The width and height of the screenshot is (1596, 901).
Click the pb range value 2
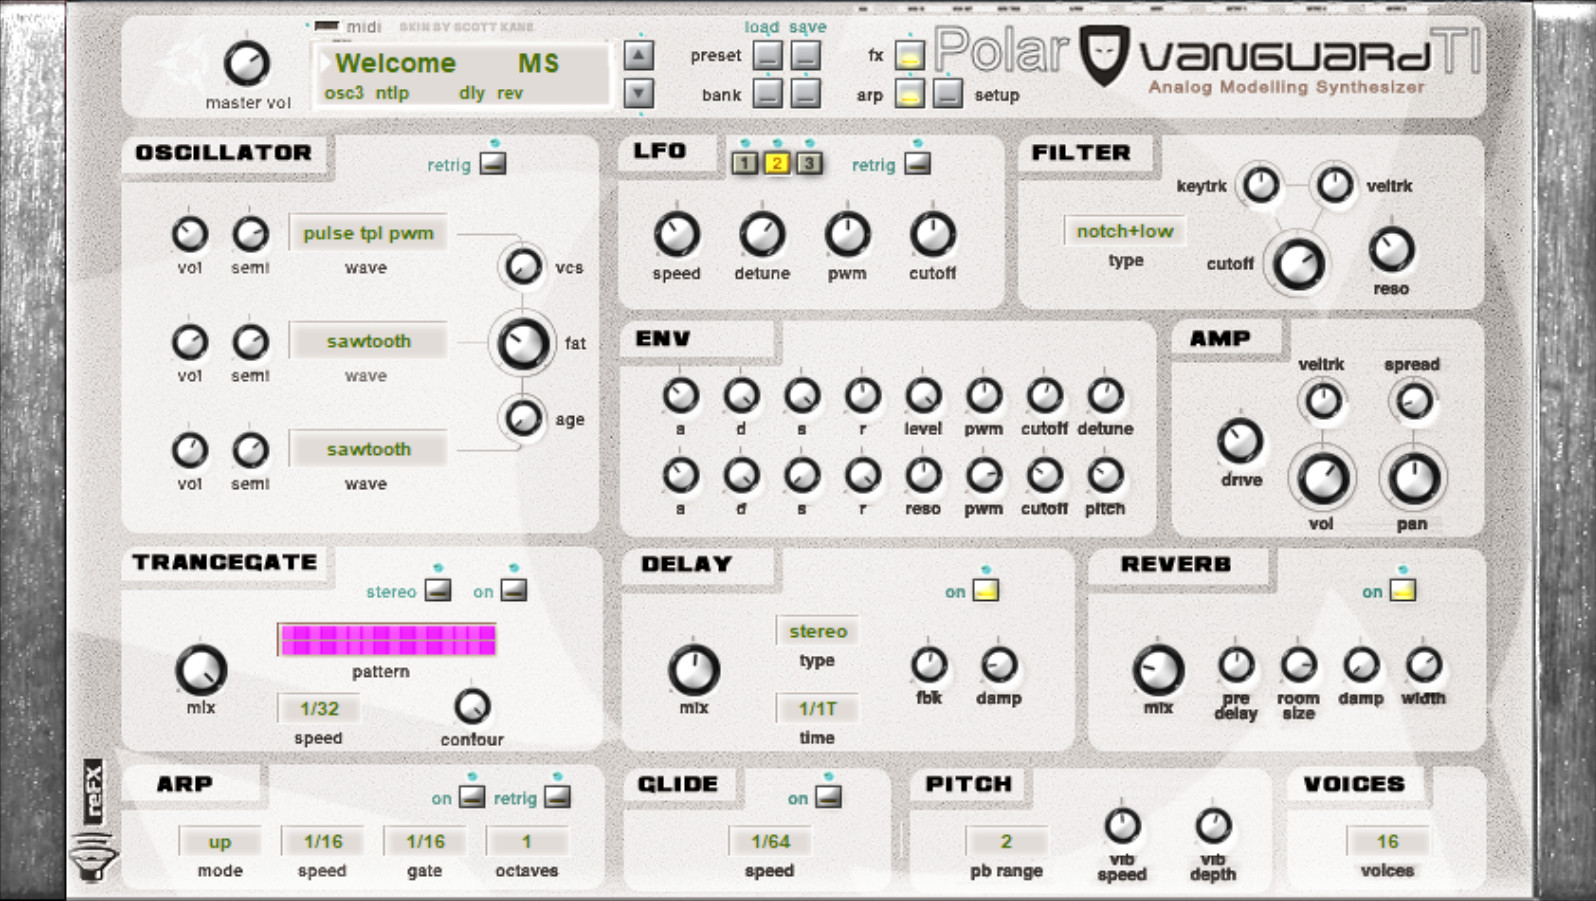pos(1006,841)
